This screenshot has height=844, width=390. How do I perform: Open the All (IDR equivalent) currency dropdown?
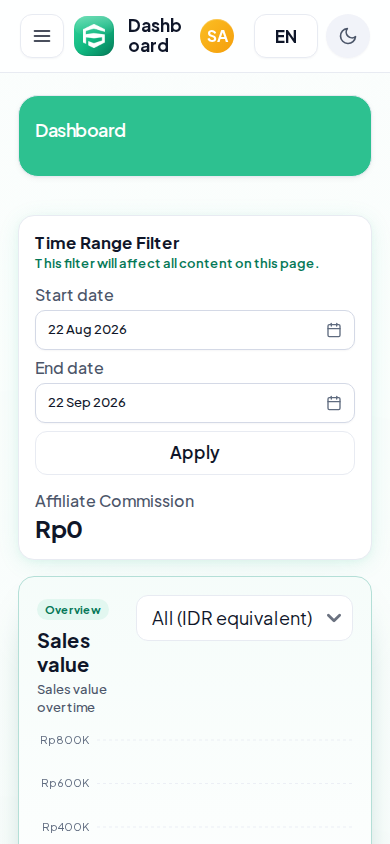(x=244, y=618)
